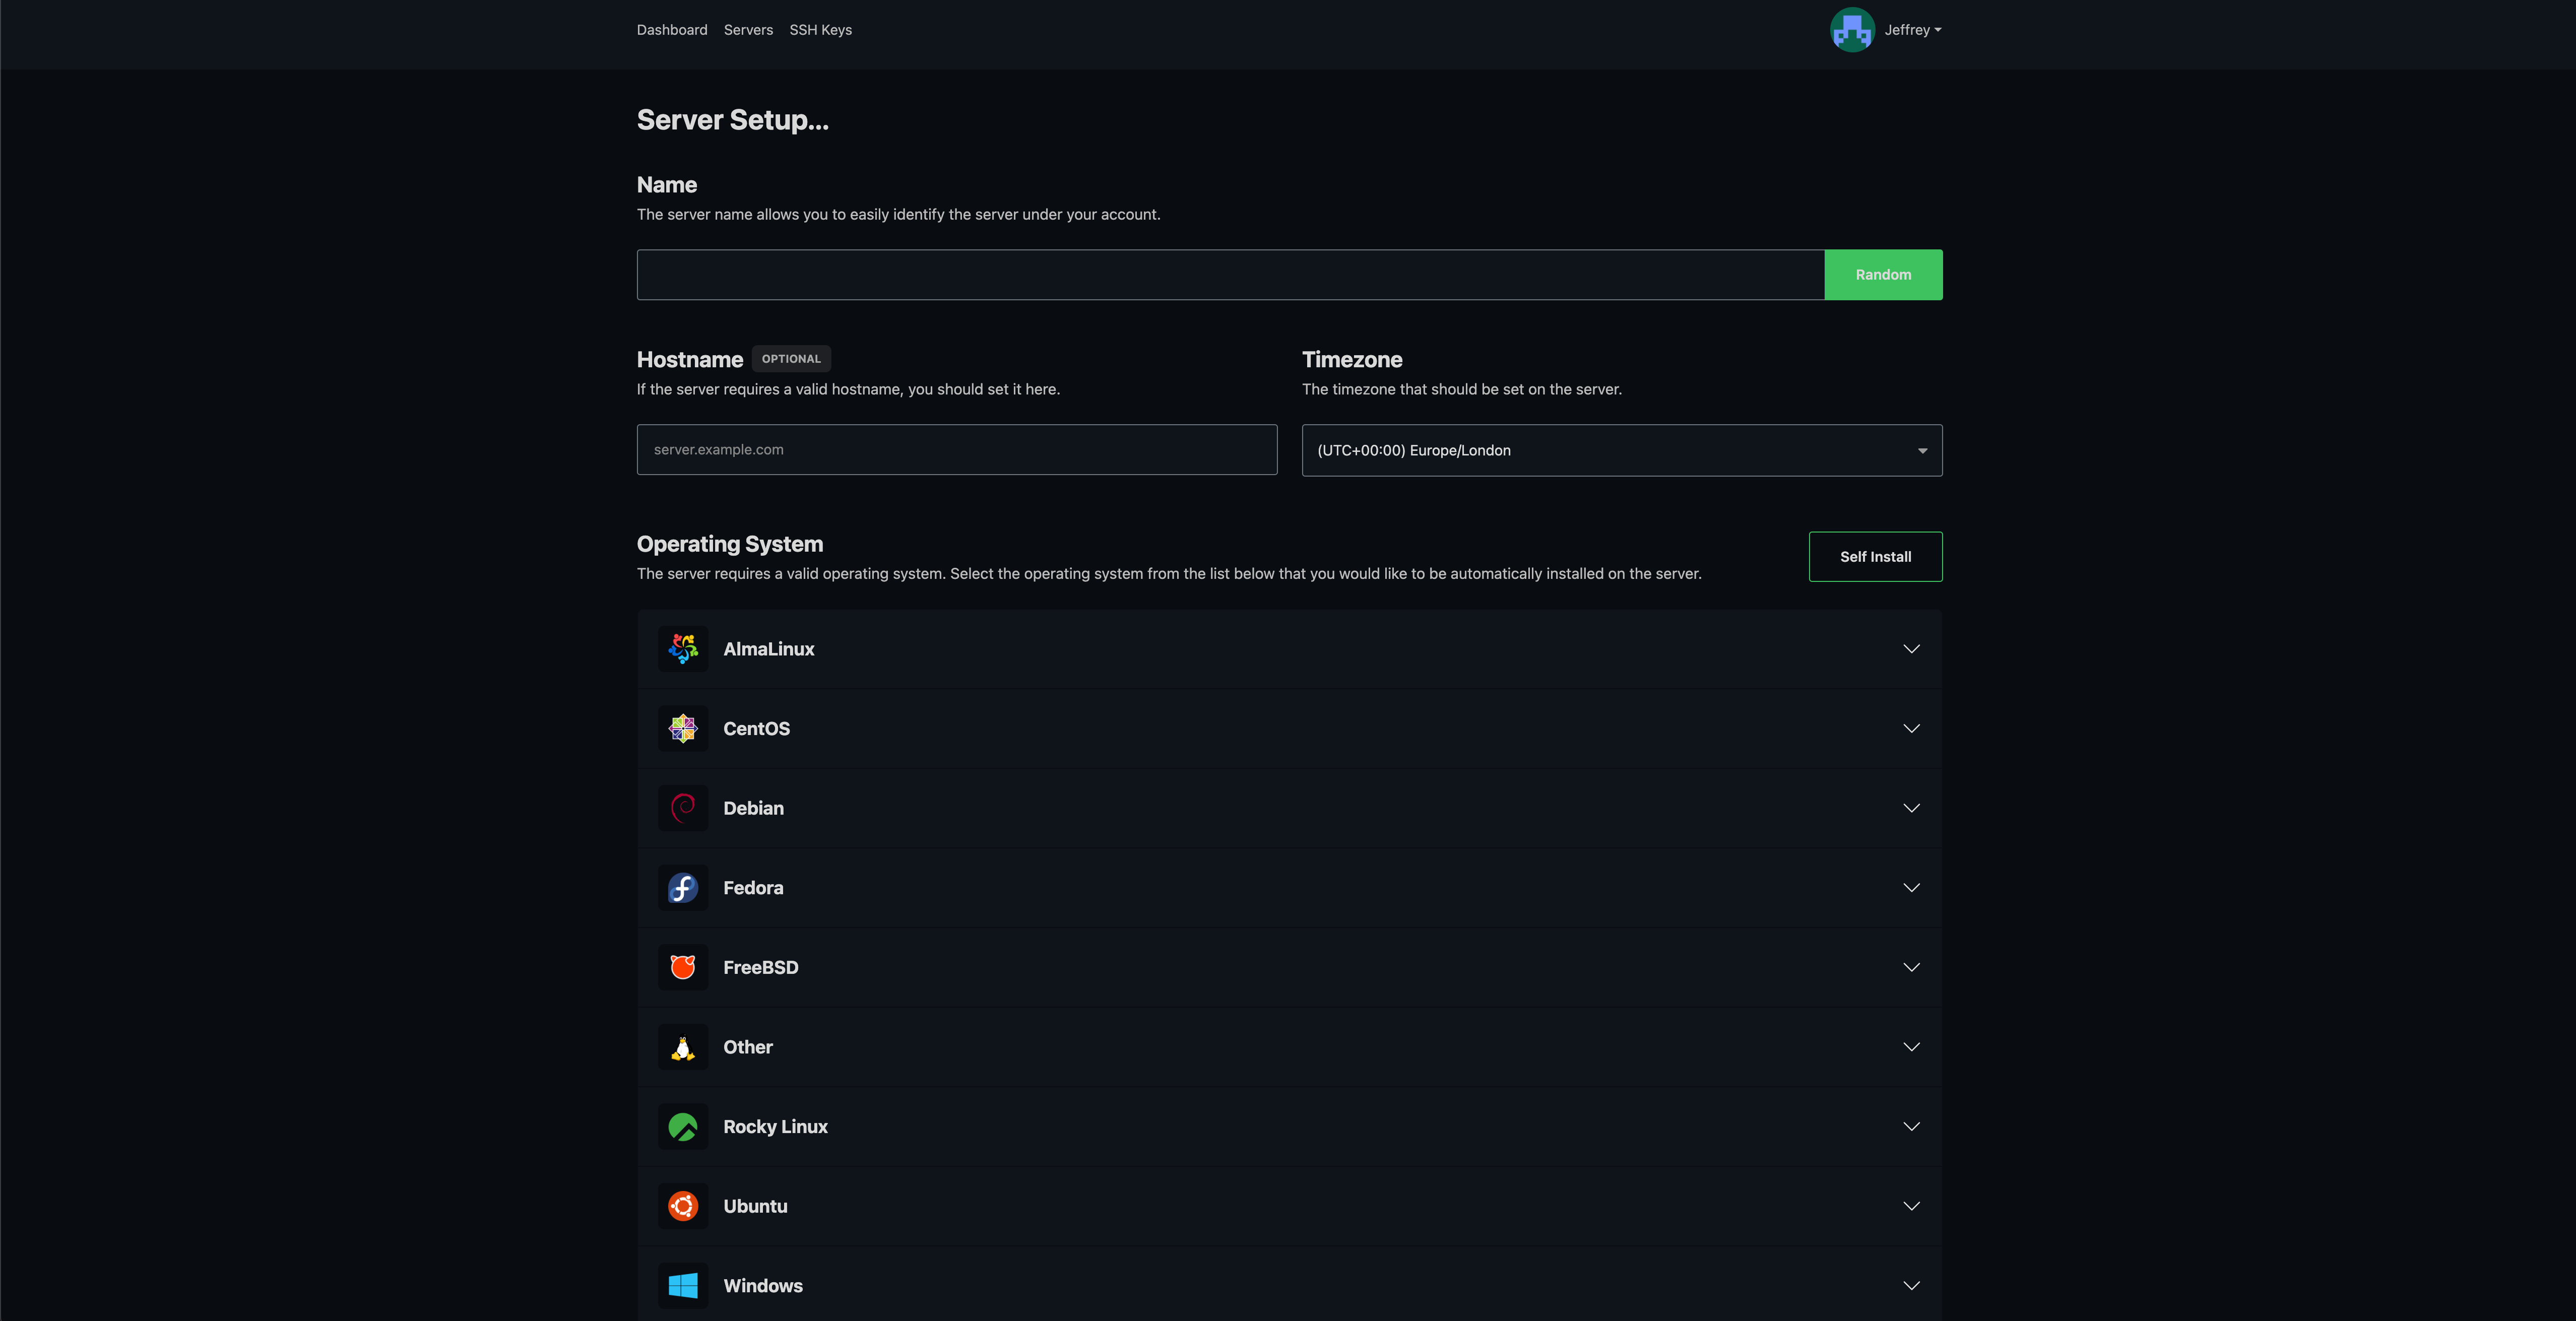The image size is (2576, 1321).
Task: Open the Servers navigation link
Action: pos(748,30)
